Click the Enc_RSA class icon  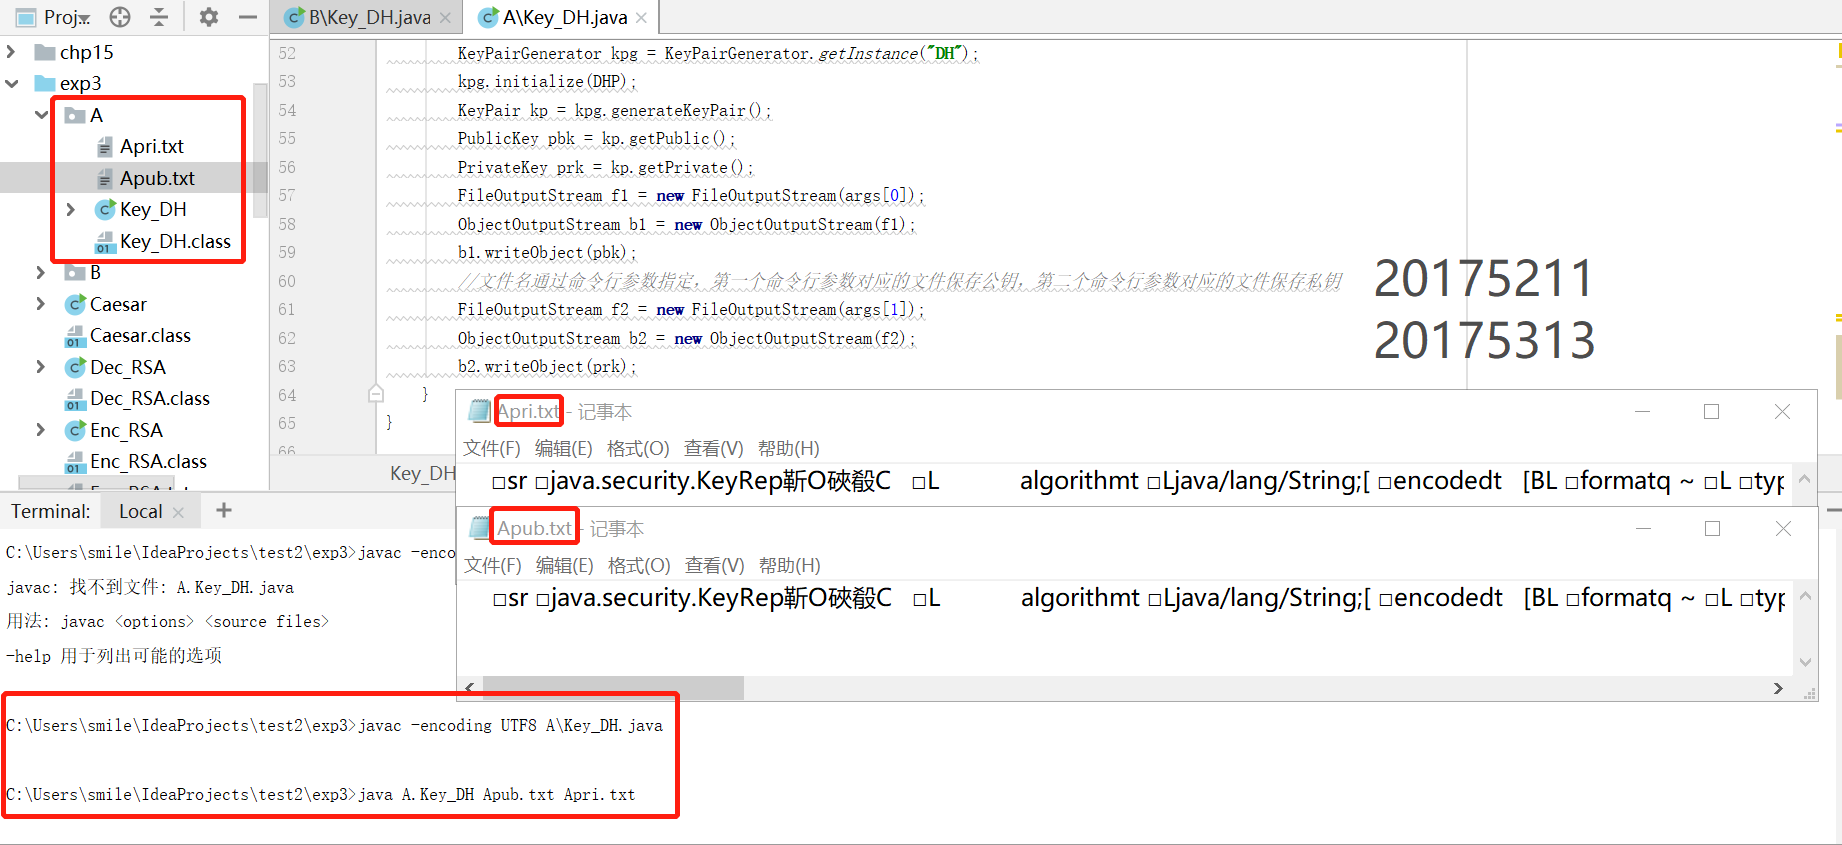tap(75, 430)
